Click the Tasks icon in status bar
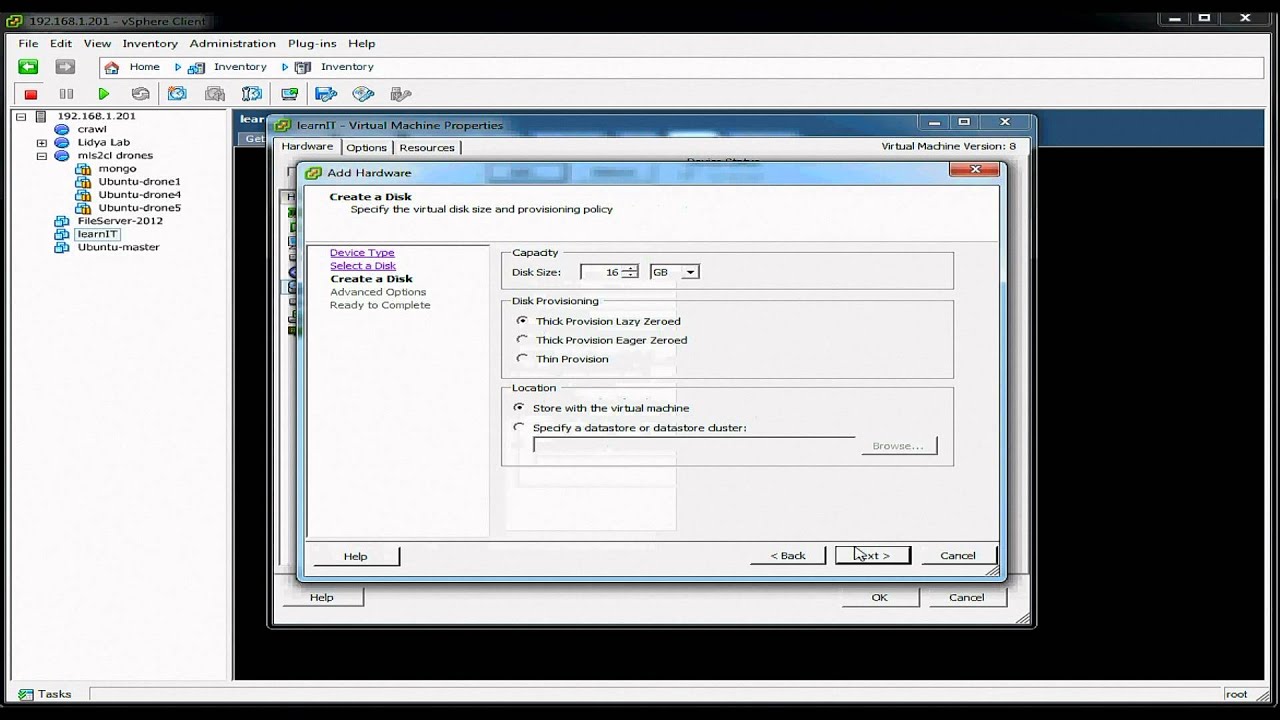The height and width of the screenshot is (720, 1280). (25, 694)
